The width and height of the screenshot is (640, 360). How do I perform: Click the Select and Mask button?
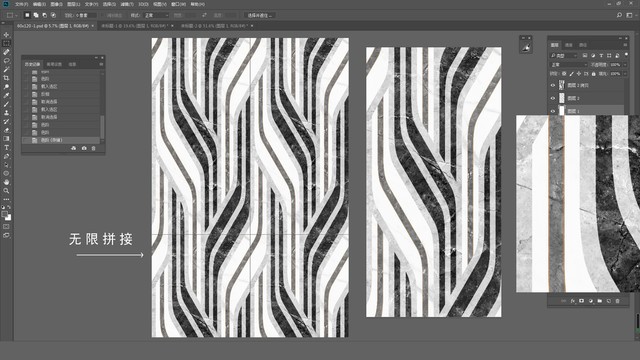[x=260, y=16]
